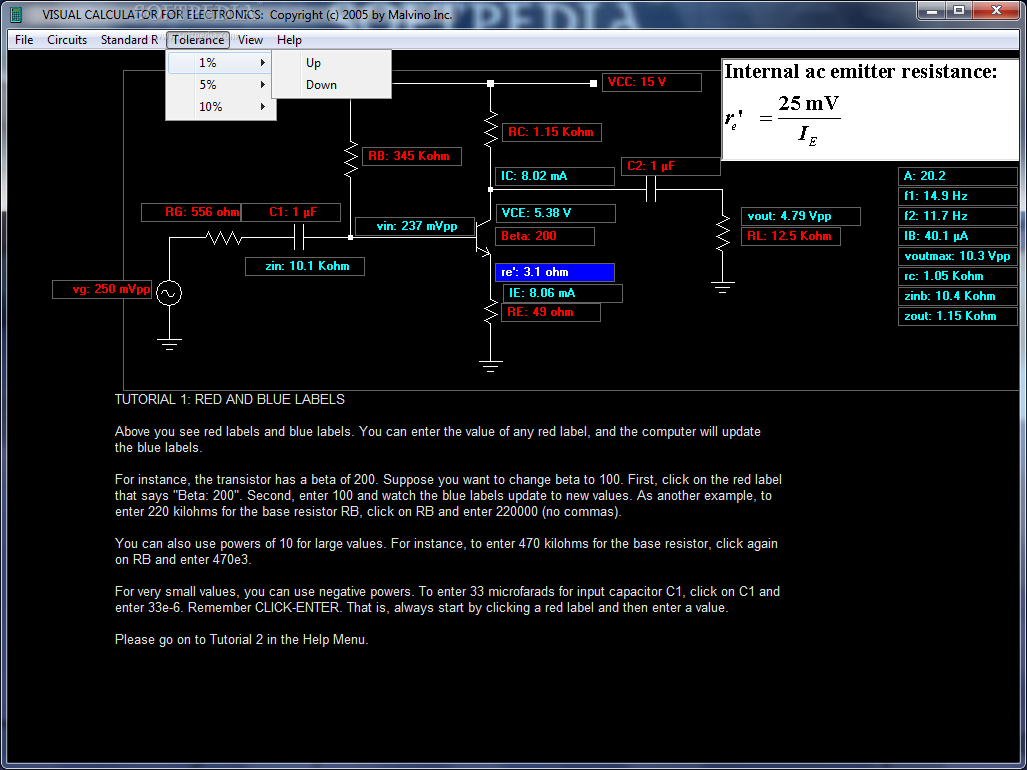Close the open Tolerance menu
1027x770 pixels.
[x=198, y=40]
